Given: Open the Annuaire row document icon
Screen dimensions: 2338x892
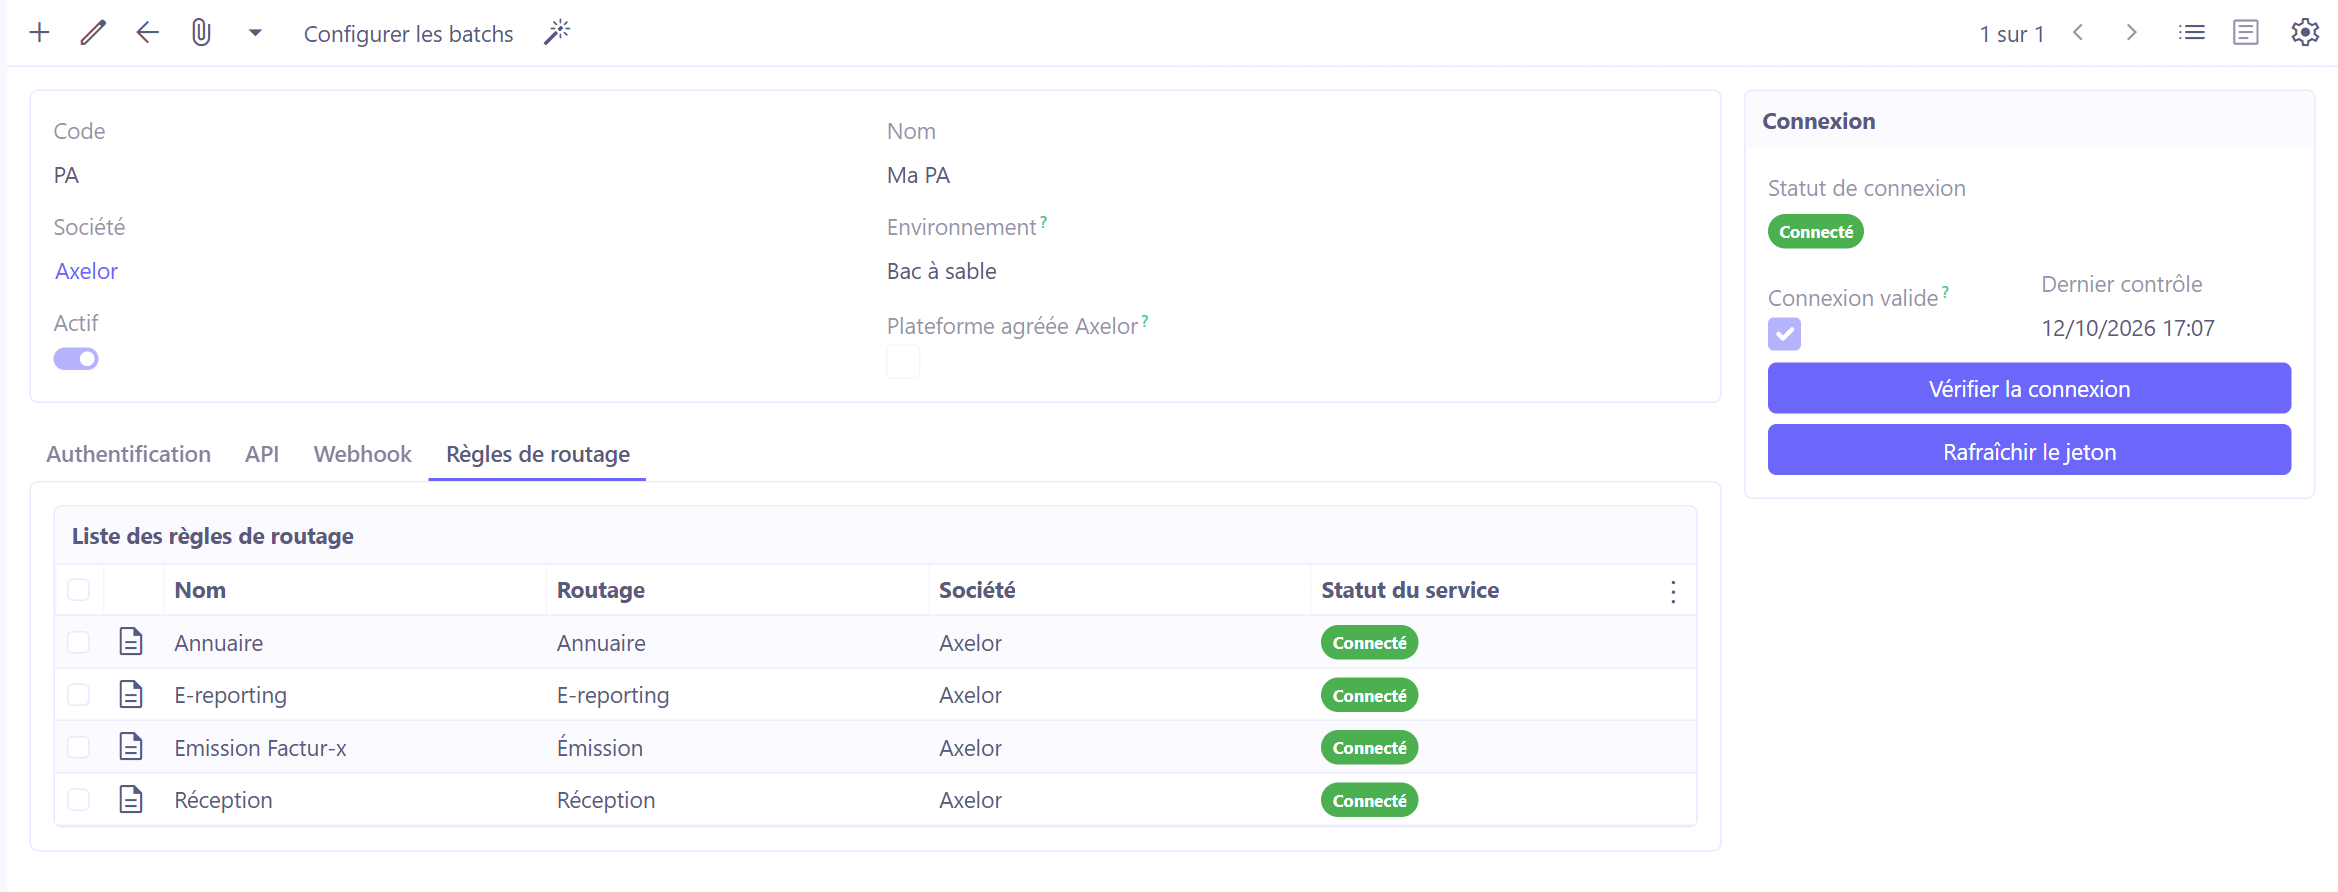Looking at the screenshot, I should pyautogui.click(x=131, y=641).
